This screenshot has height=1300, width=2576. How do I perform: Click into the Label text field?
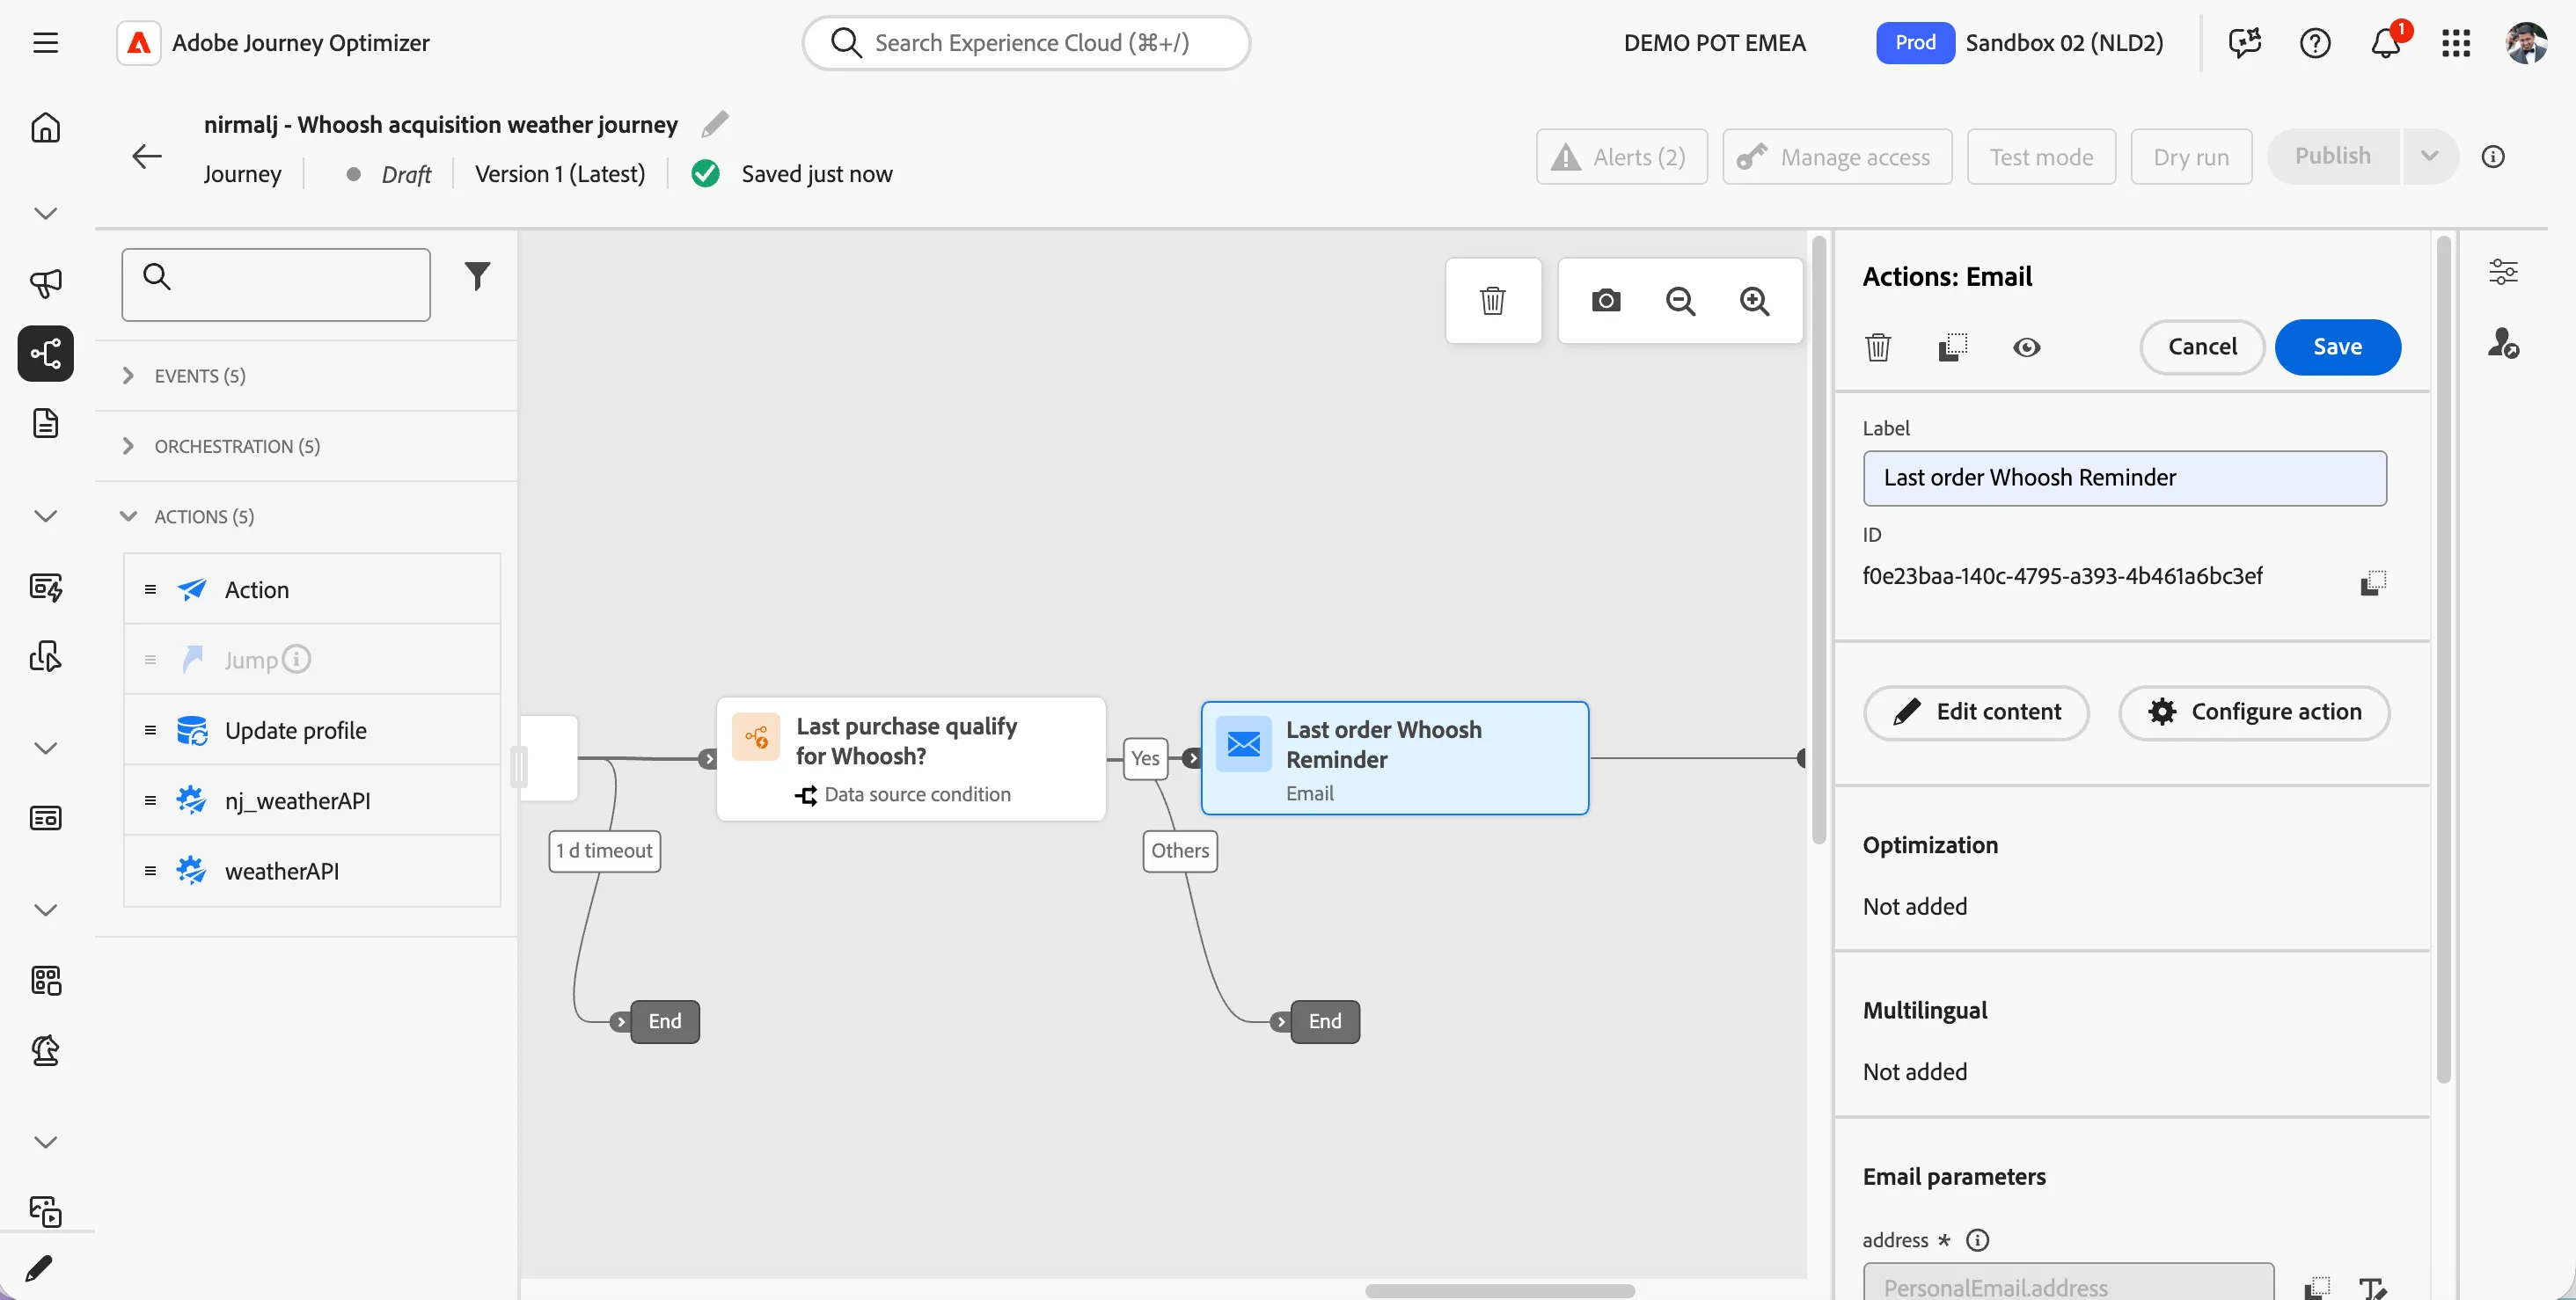point(2124,478)
